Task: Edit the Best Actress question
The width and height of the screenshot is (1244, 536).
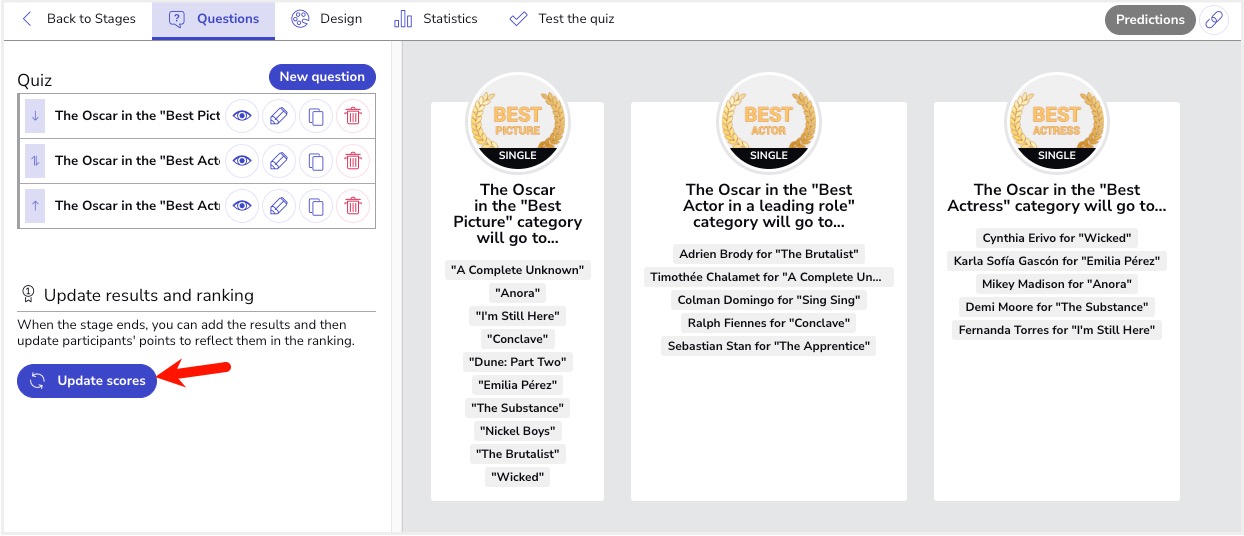Action: (279, 206)
